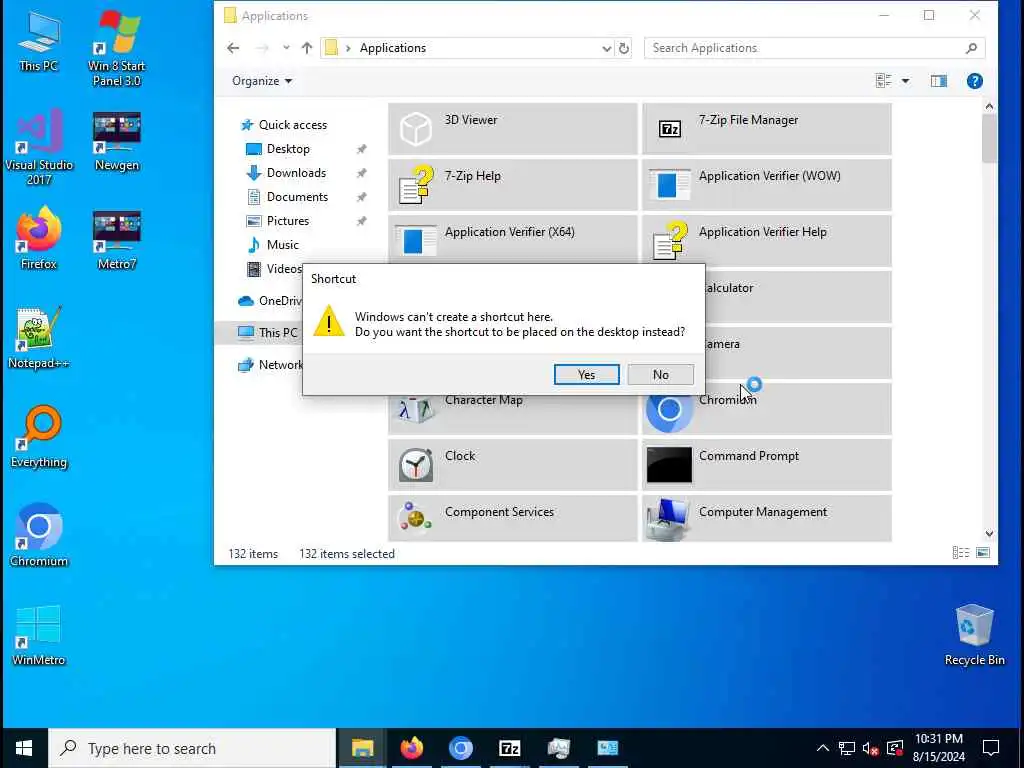Image resolution: width=1024 pixels, height=768 pixels.
Task: Show hidden system tray icons
Action: tap(823, 748)
